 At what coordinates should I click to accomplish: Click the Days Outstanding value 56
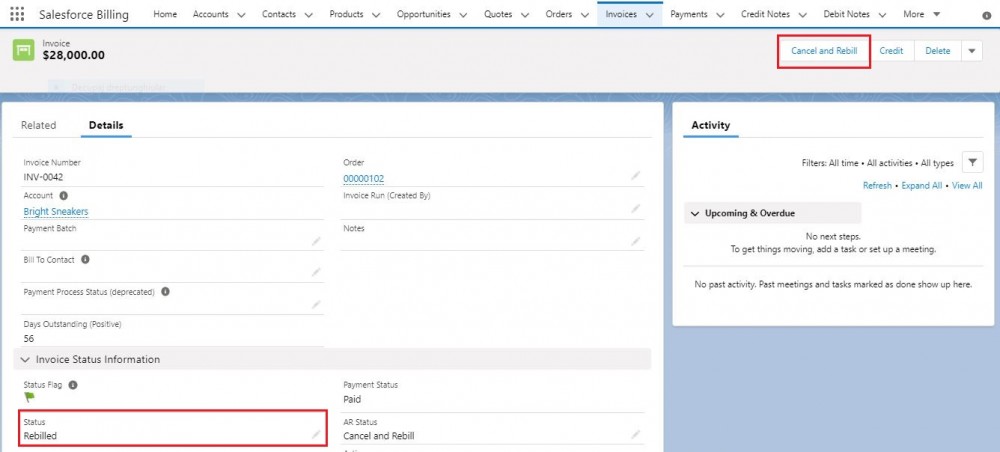click(x=29, y=339)
